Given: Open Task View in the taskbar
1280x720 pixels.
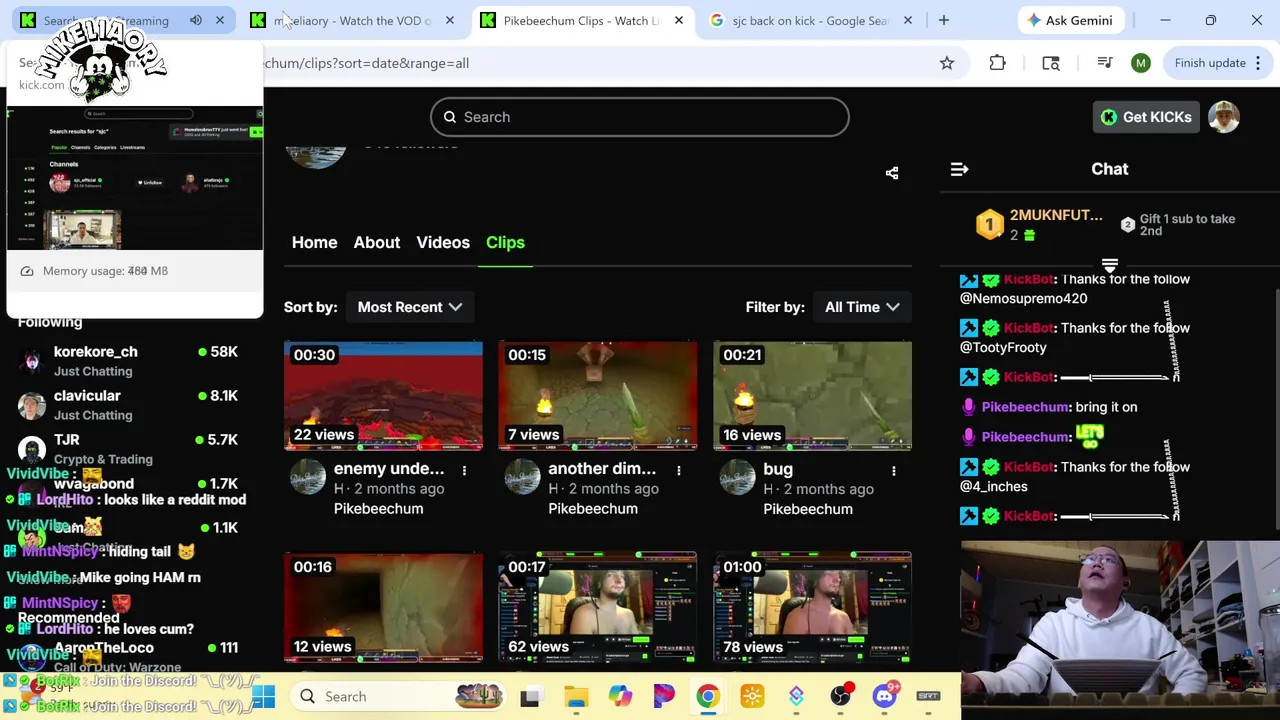Looking at the screenshot, I should pos(530,696).
